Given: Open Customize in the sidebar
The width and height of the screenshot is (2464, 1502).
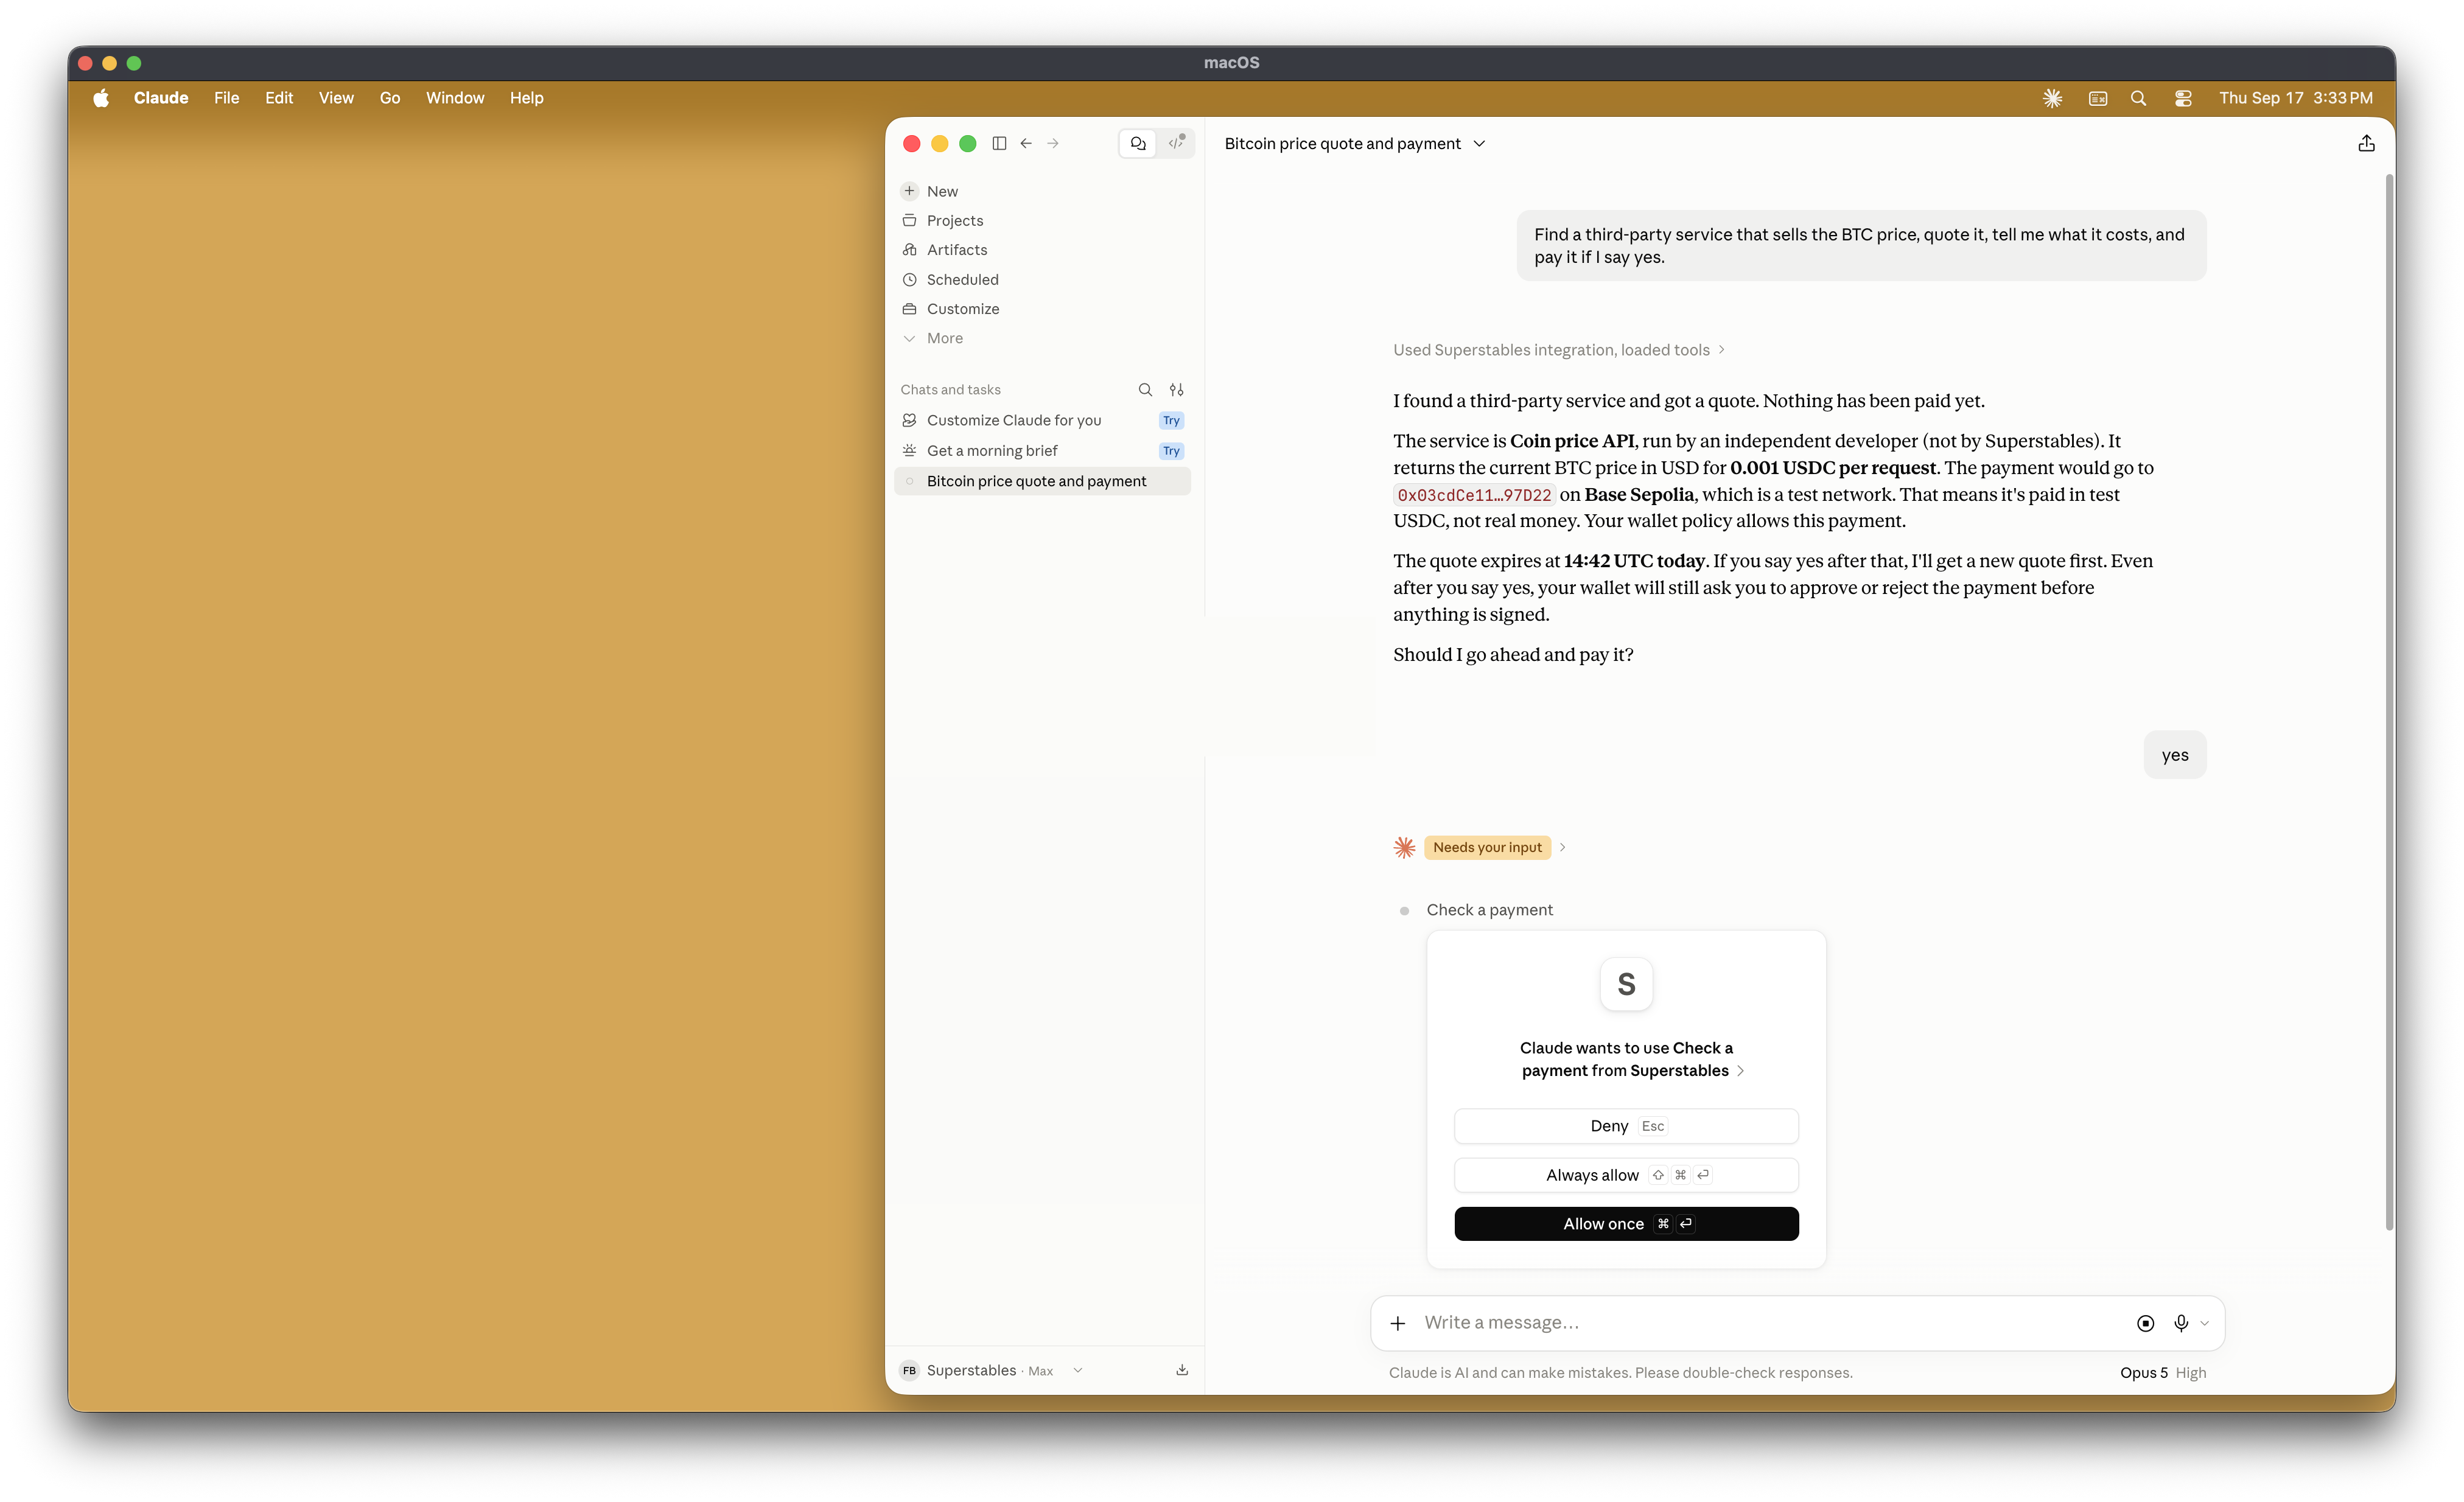Looking at the screenshot, I should (x=1043, y=308).
